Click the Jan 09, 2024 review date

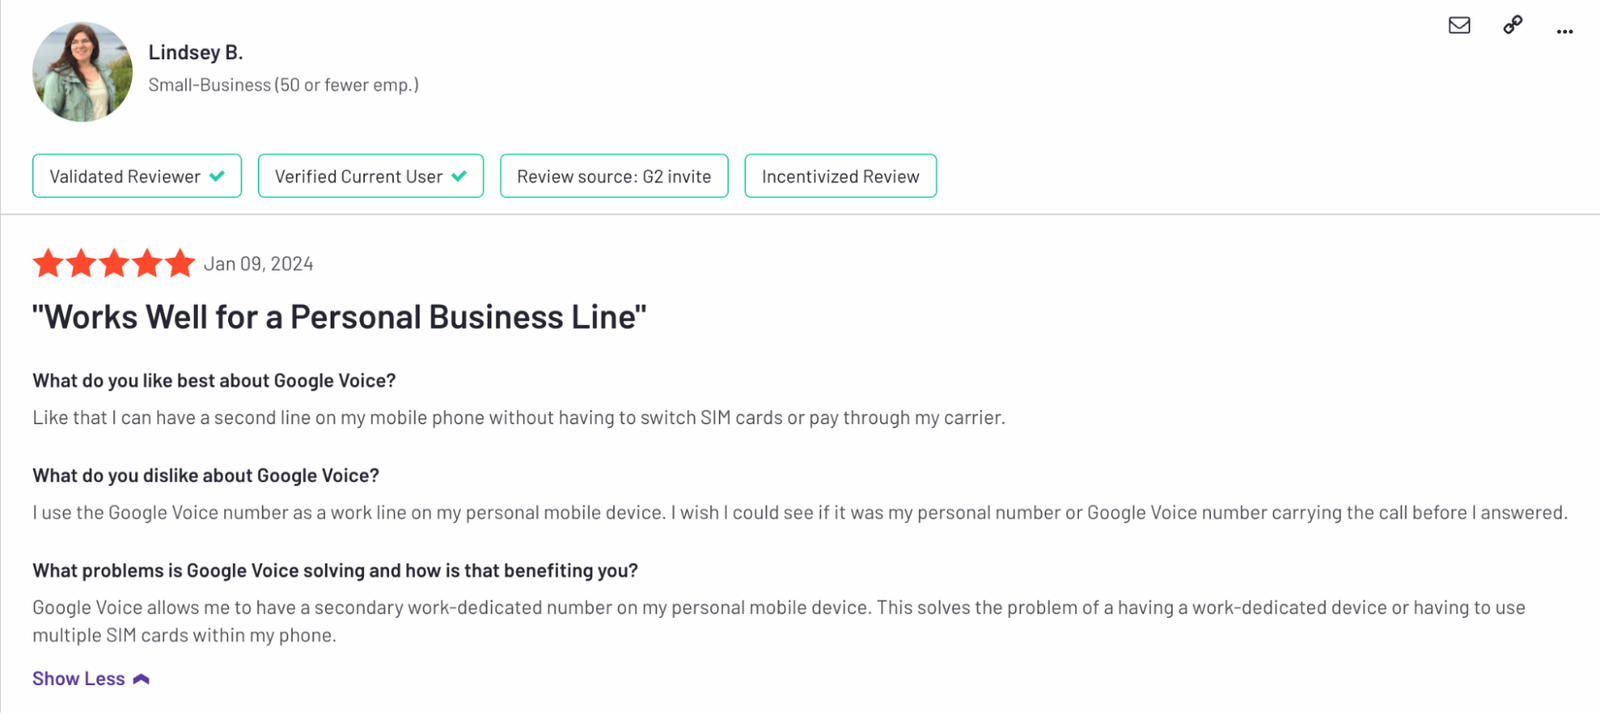point(259,264)
